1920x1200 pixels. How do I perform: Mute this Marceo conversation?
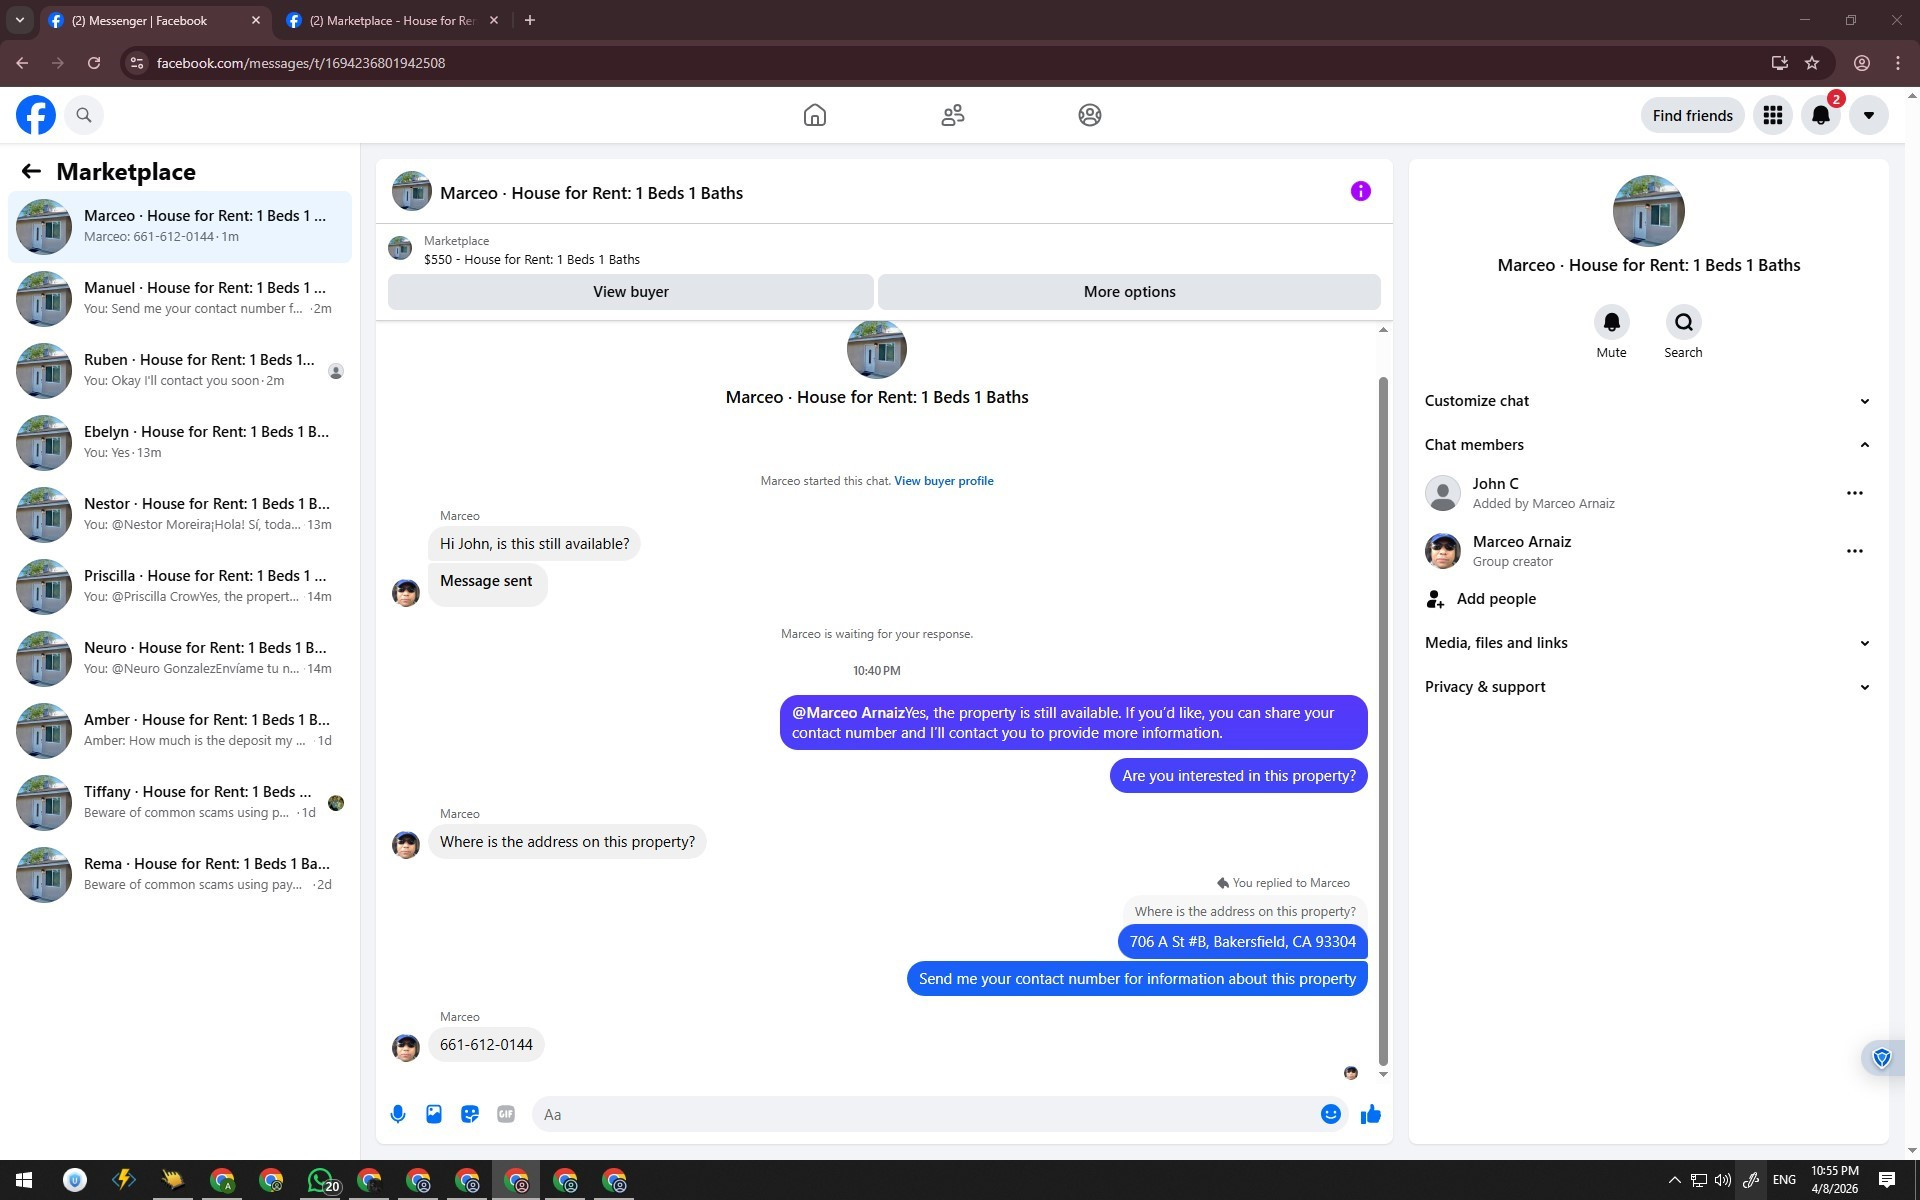pos(1611,323)
